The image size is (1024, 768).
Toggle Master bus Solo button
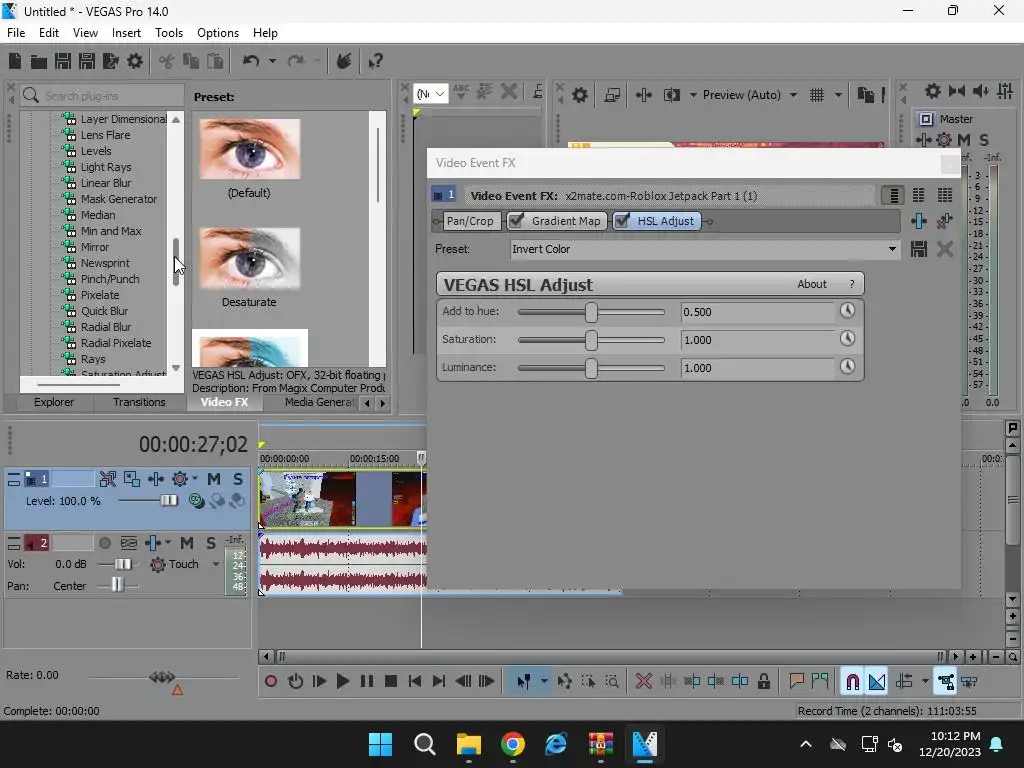click(984, 139)
